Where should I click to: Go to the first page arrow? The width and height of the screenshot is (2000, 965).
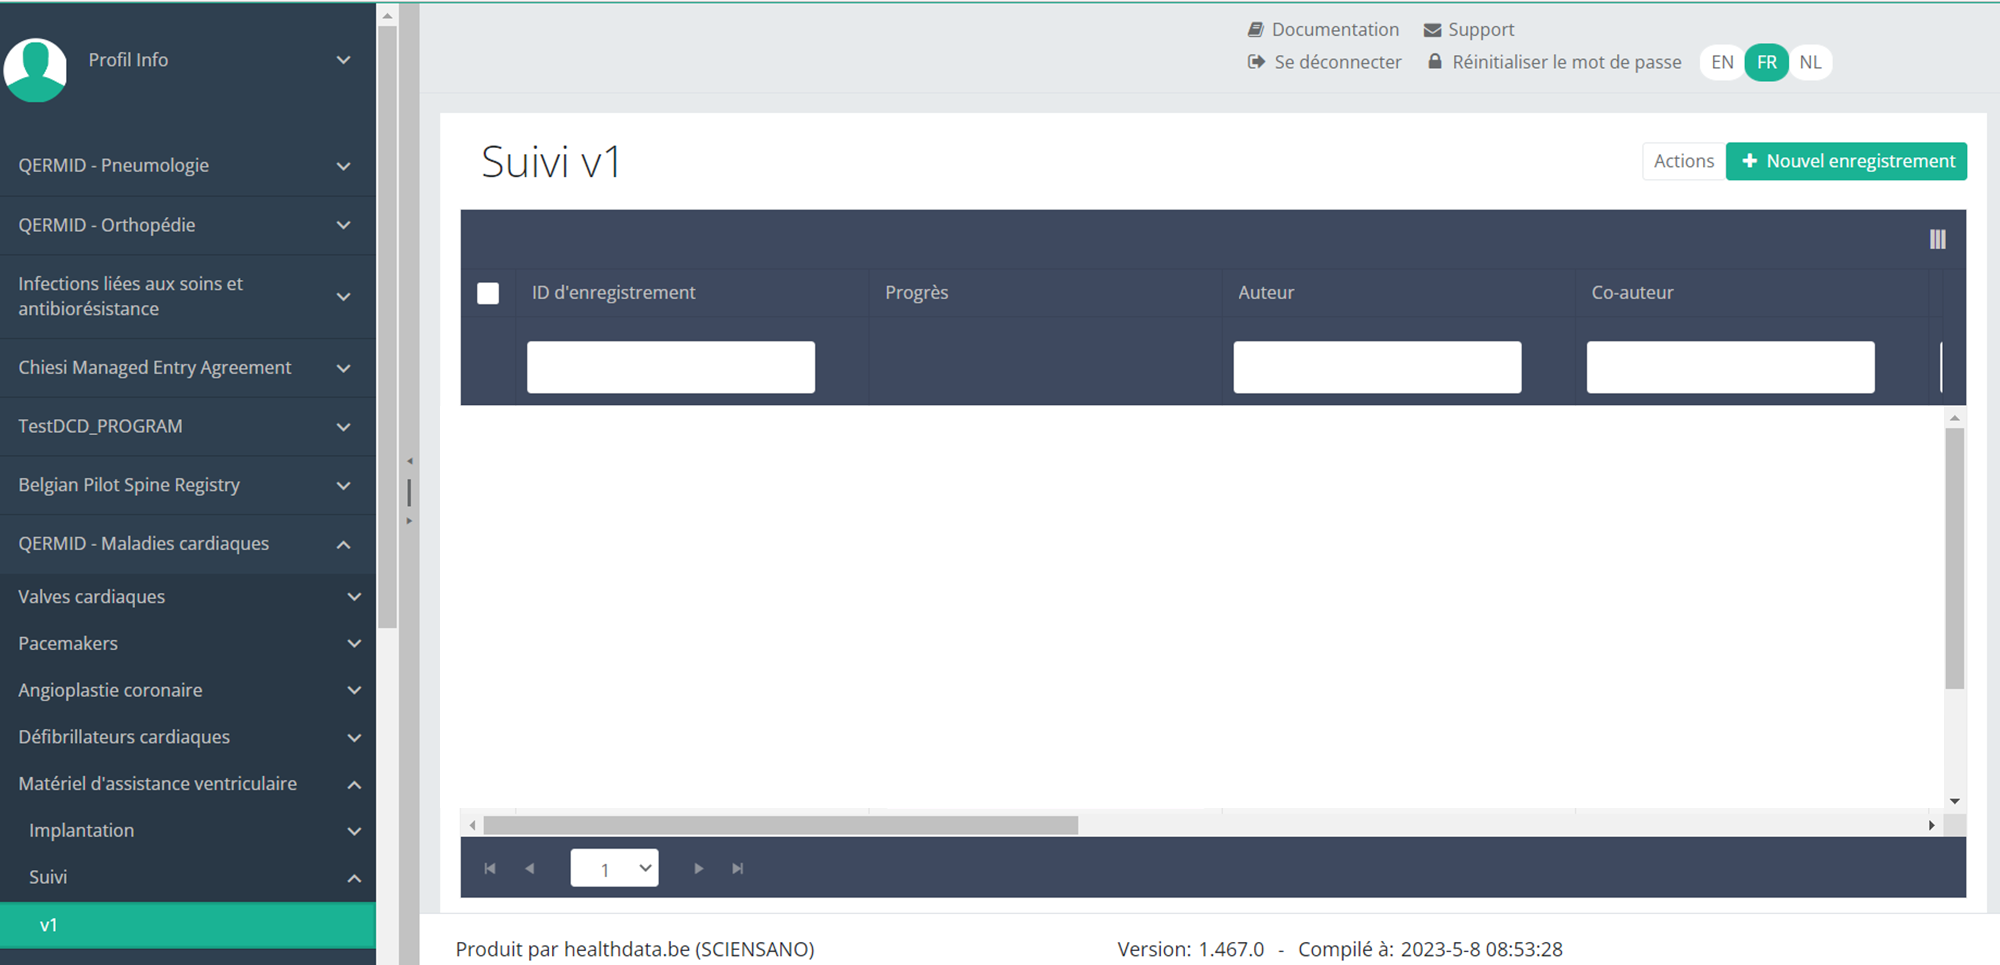[x=490, y=868]
